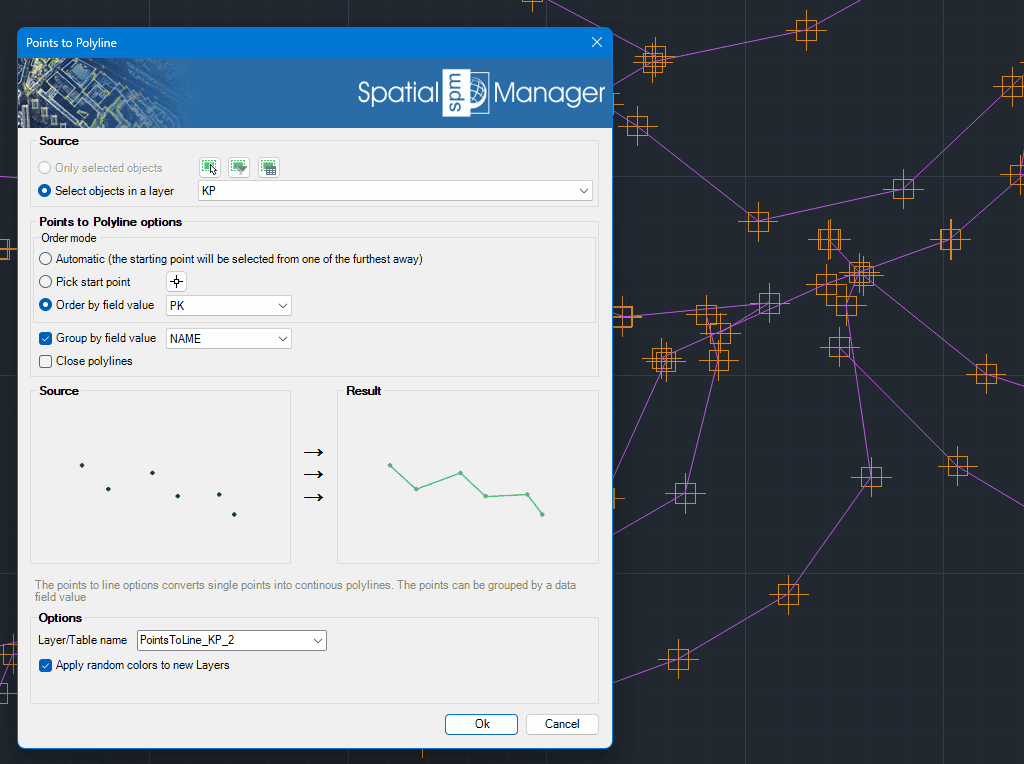
Task: Click the pick start point crosshair button
Action: pos(176,282)
